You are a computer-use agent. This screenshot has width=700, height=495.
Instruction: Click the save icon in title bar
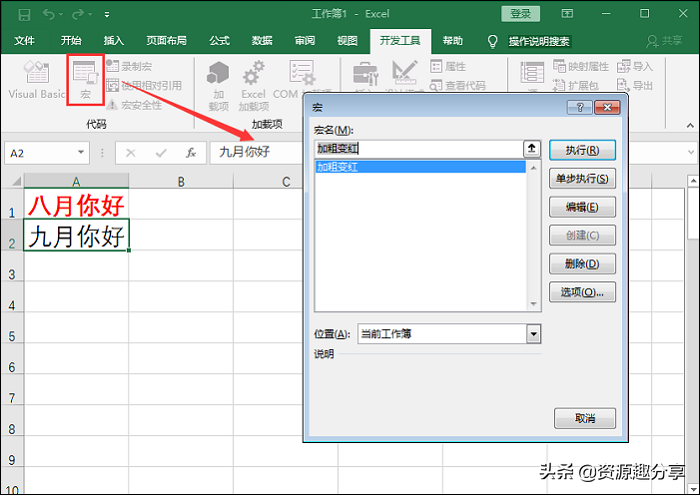(23, 14)
